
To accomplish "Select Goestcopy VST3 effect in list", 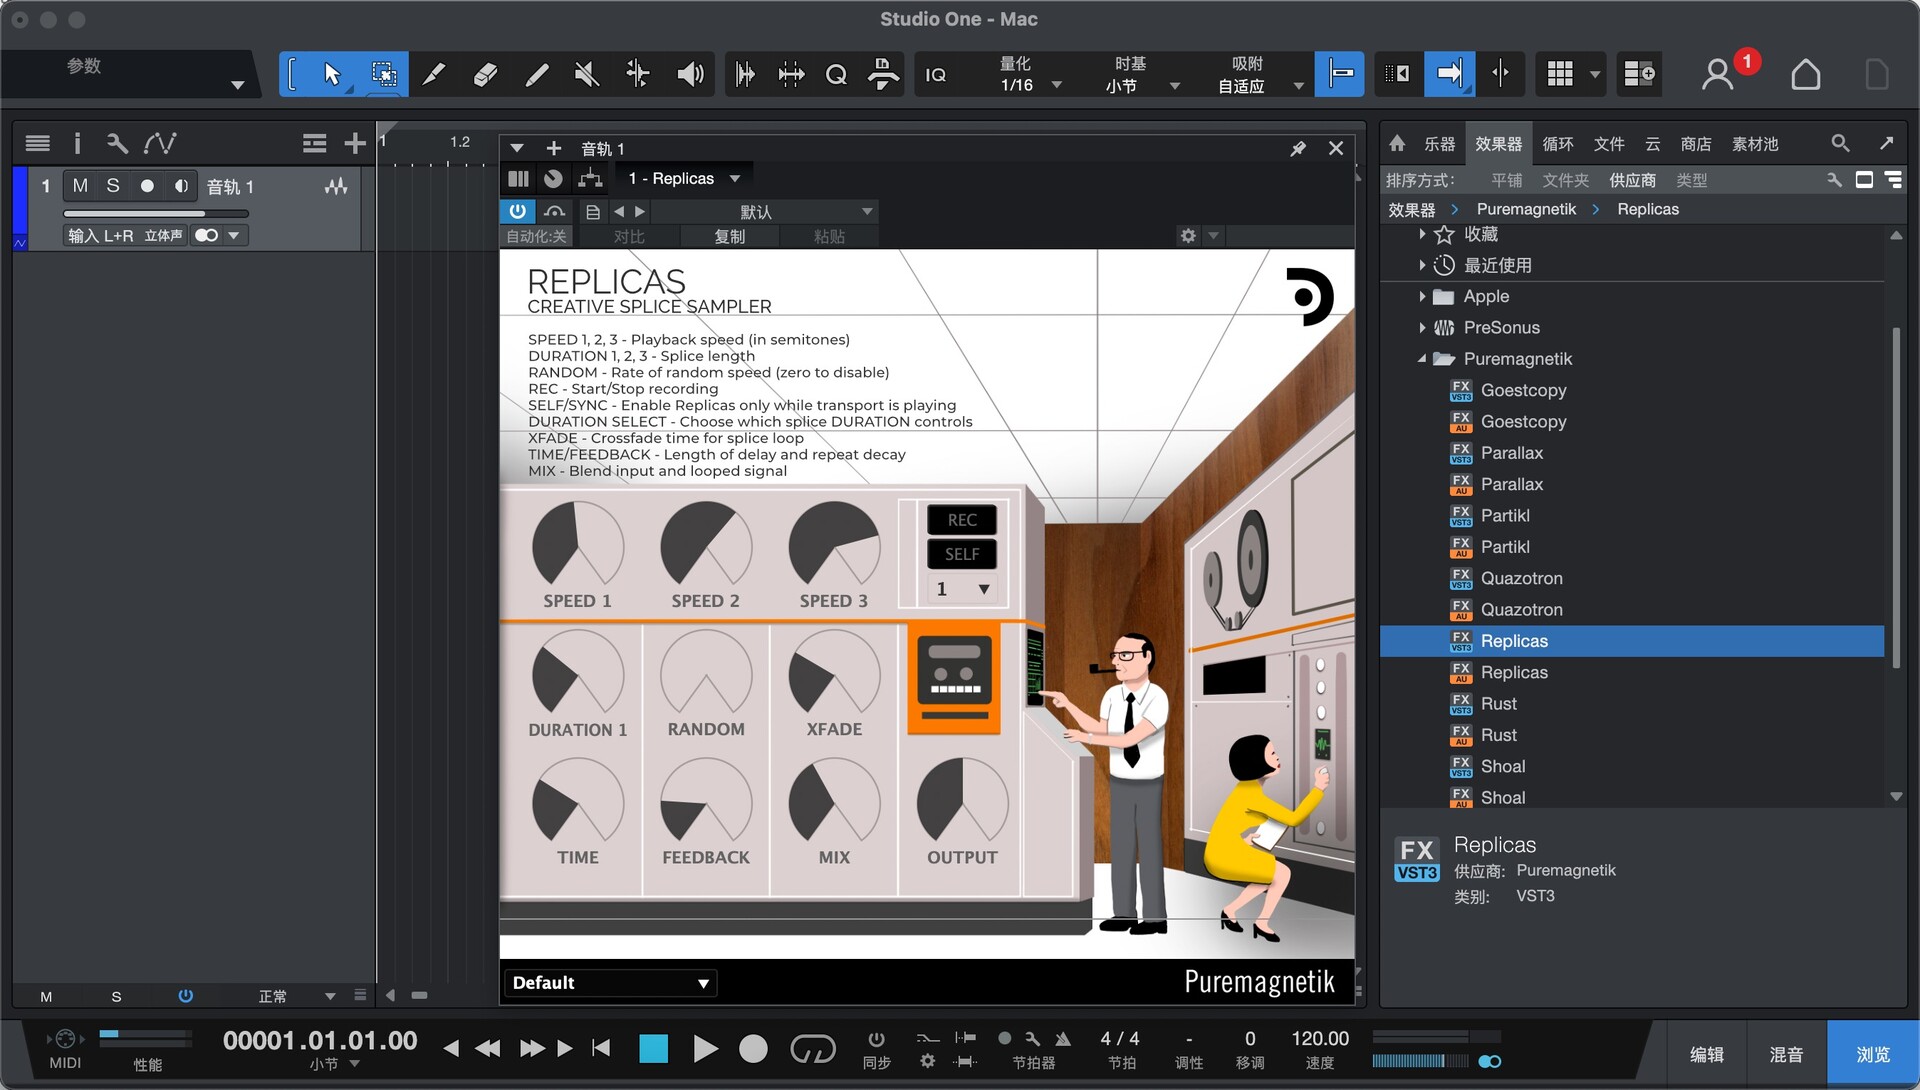I will coord(1523,390).
